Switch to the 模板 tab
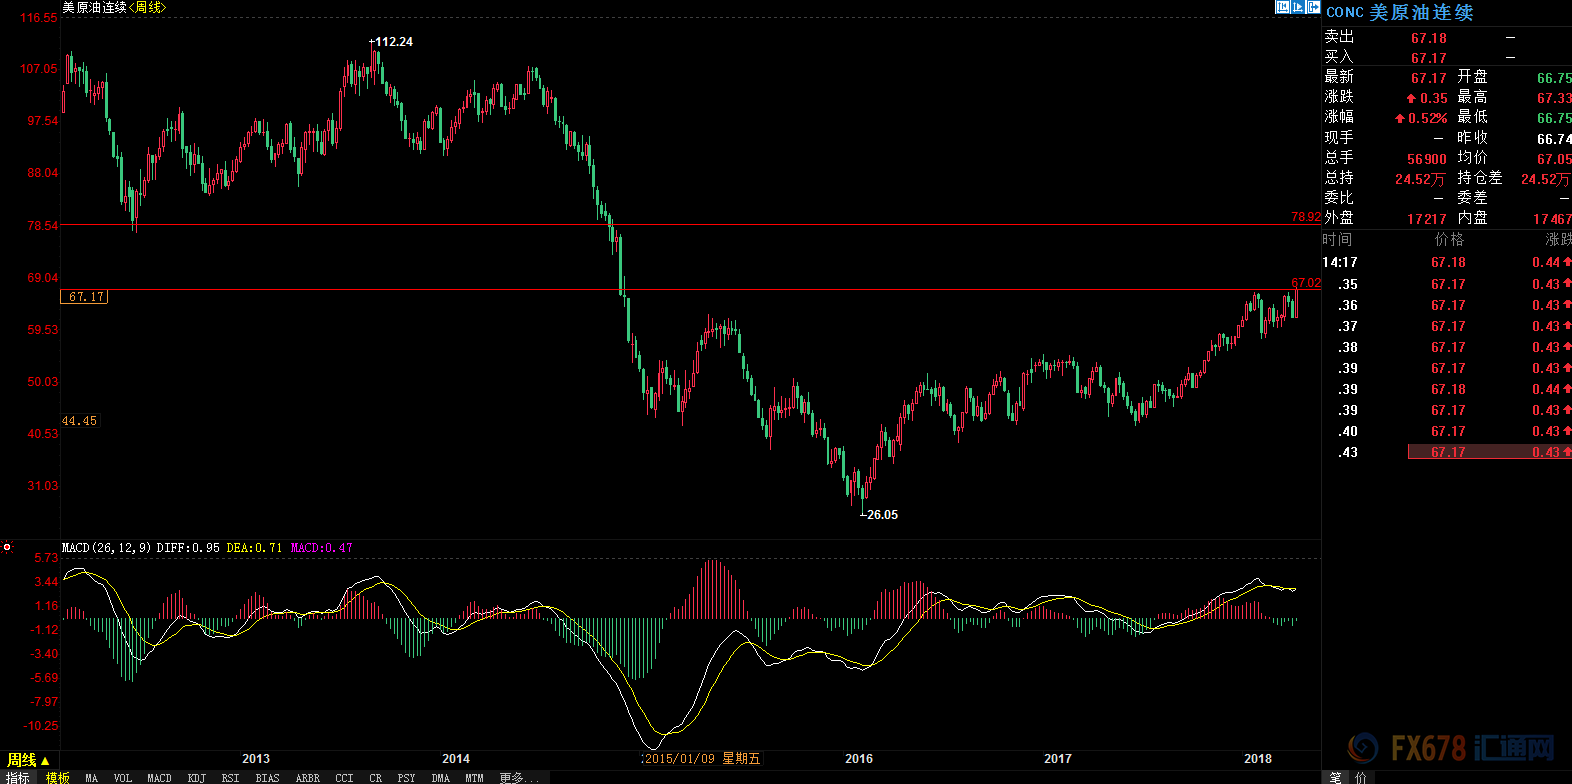Screen dimensions: 1572x784 pos(58,778)
